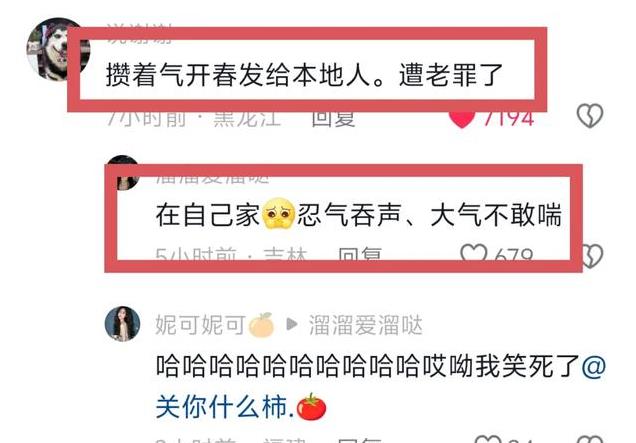Image resolution: width=636 pixels, height=443 pixels.
Task: Tap the sad face emoji in second comment
Action: (x=279, y=213)
